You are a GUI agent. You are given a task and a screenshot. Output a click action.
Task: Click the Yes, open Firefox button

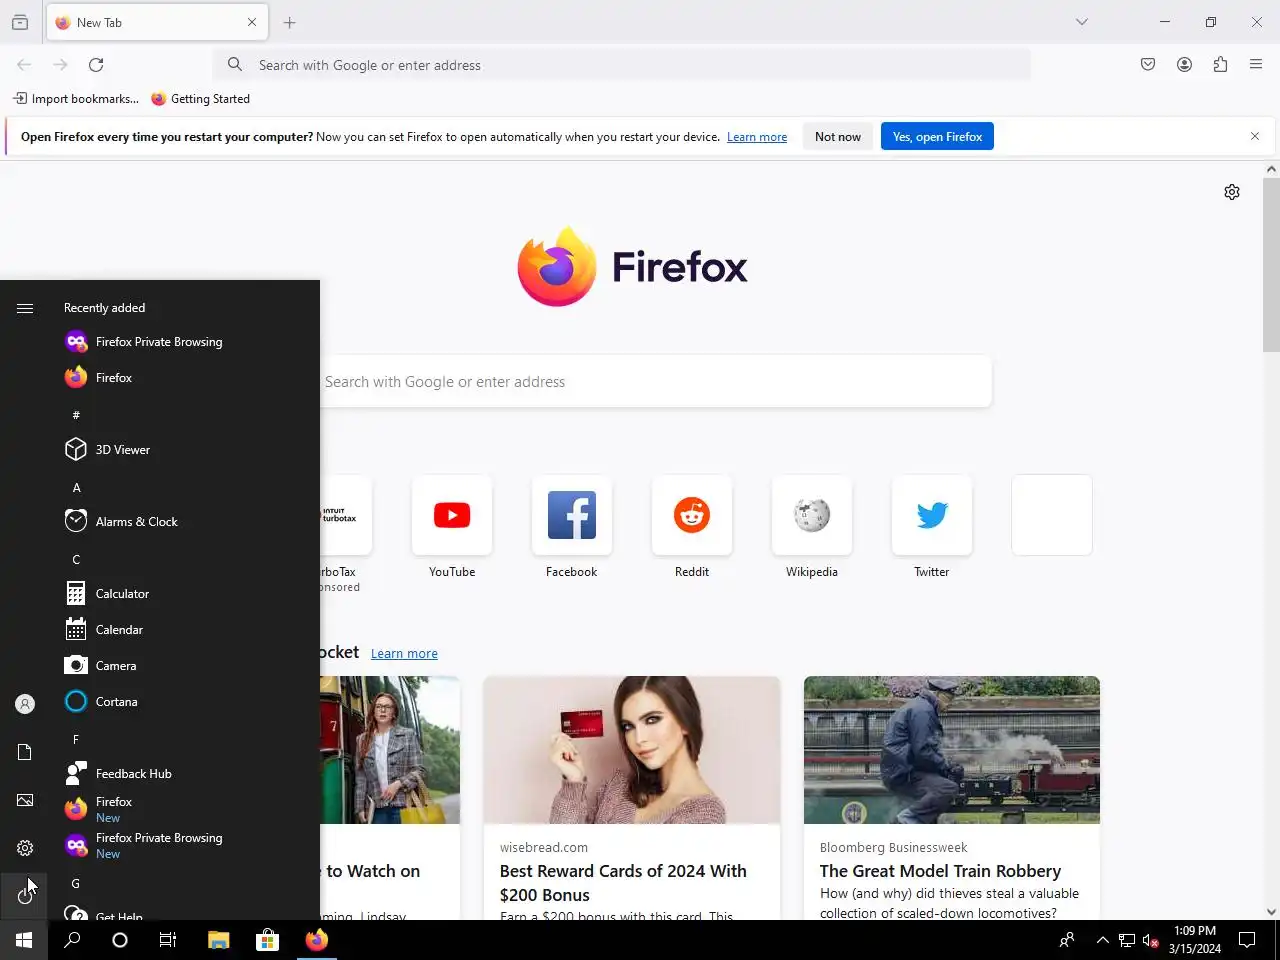point(937,137)
